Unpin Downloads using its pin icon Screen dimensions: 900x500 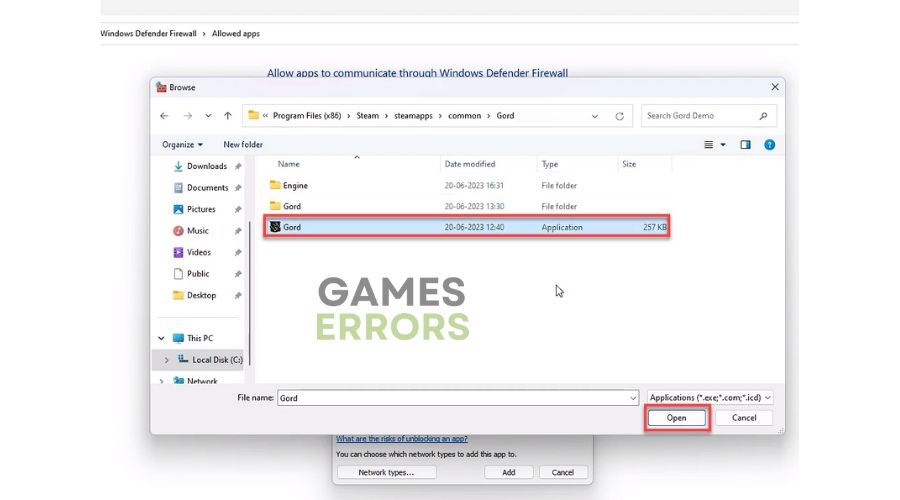pyautogui.click(x=238, y=166)
